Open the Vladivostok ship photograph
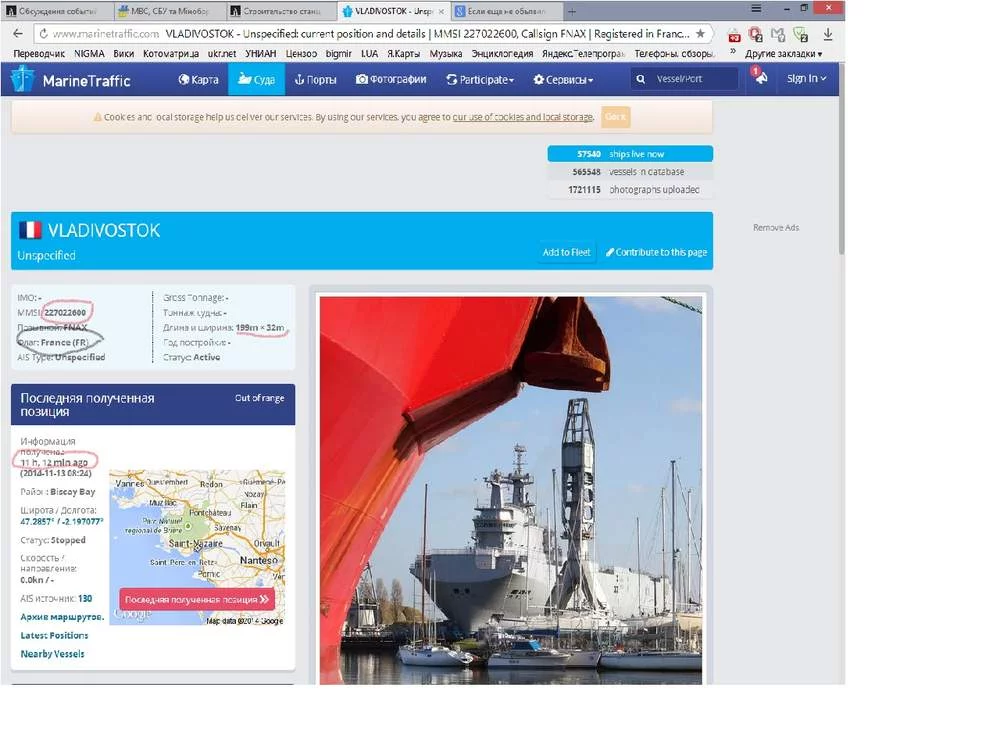The width and height of the screenshot is (1000, 752). click(x=511, y=490)
